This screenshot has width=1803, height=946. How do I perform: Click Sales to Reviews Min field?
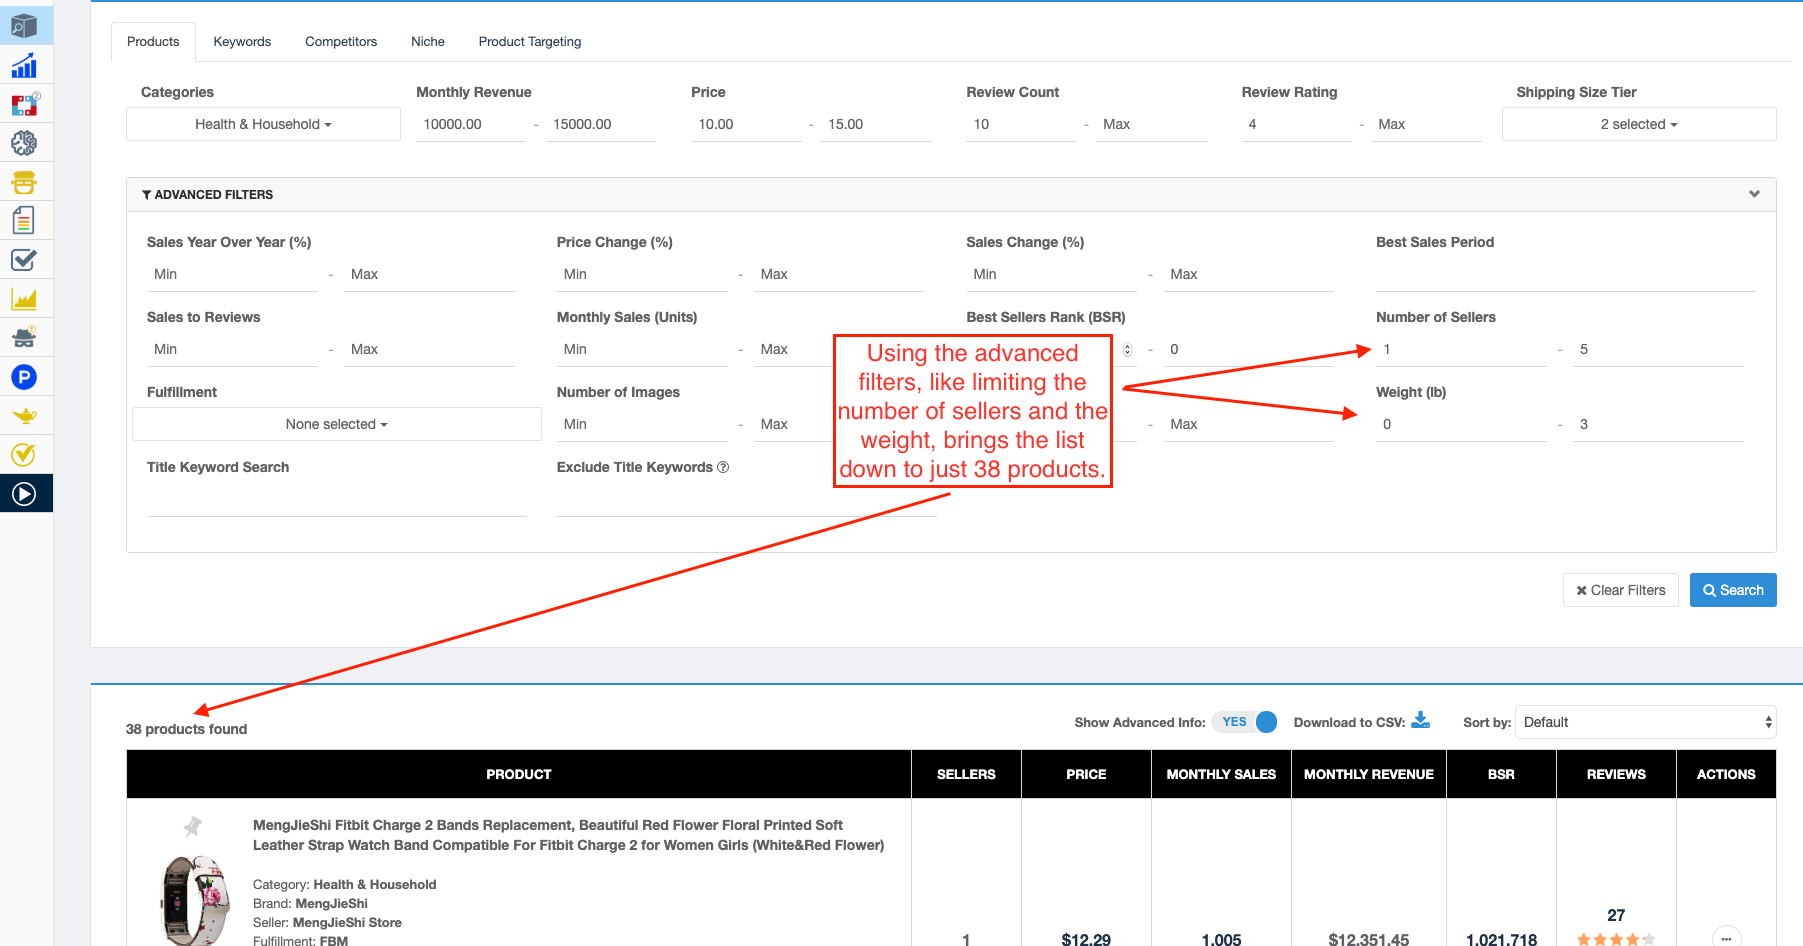(232, 349)
